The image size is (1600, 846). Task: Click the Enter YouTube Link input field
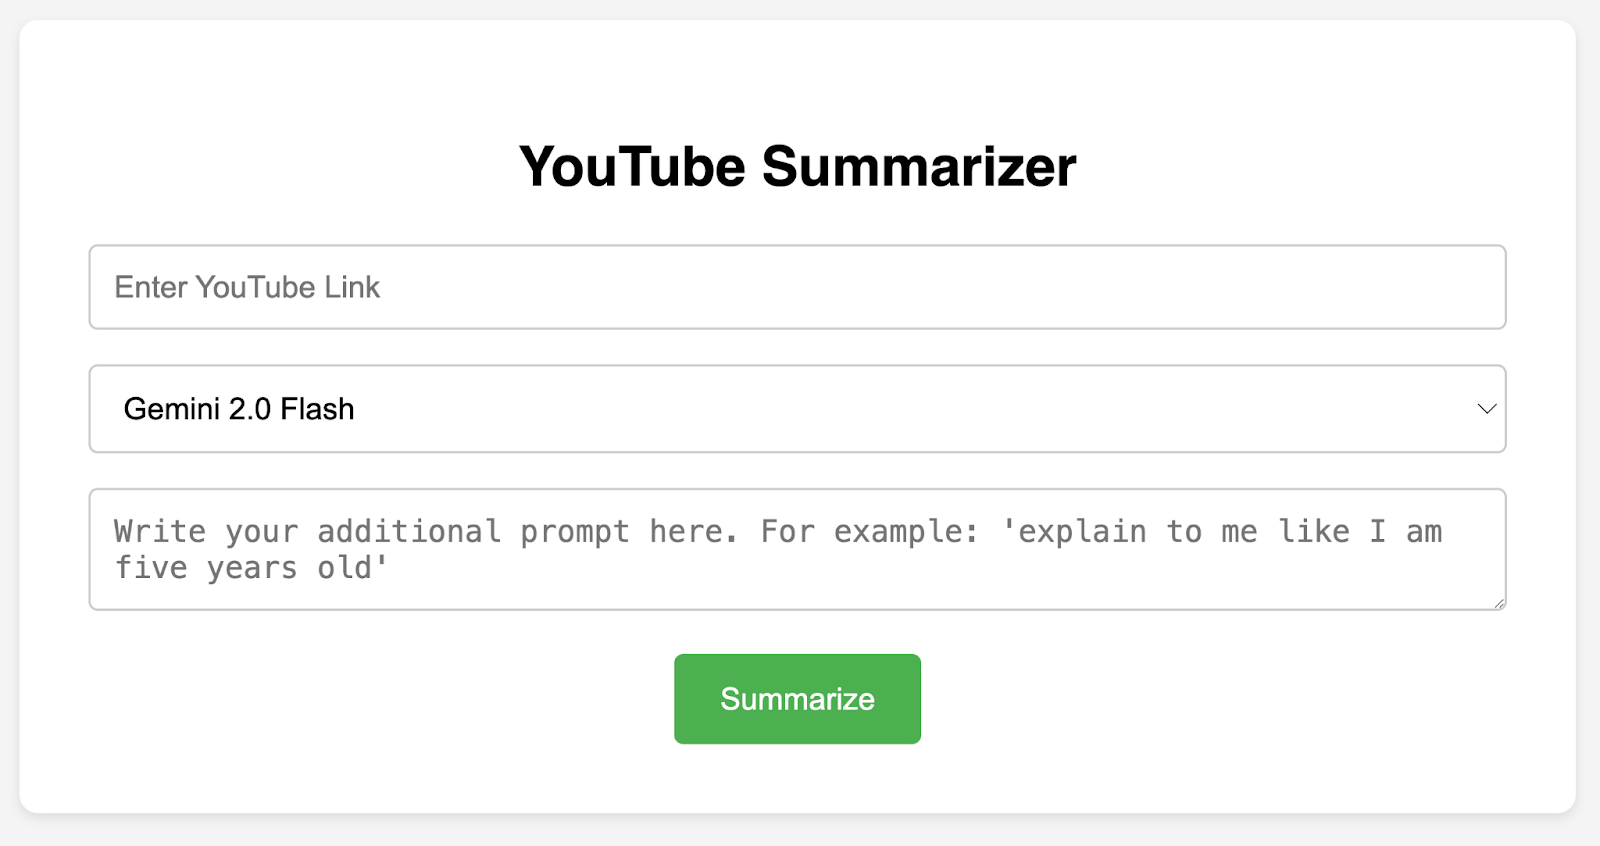(x=797, y=287)
